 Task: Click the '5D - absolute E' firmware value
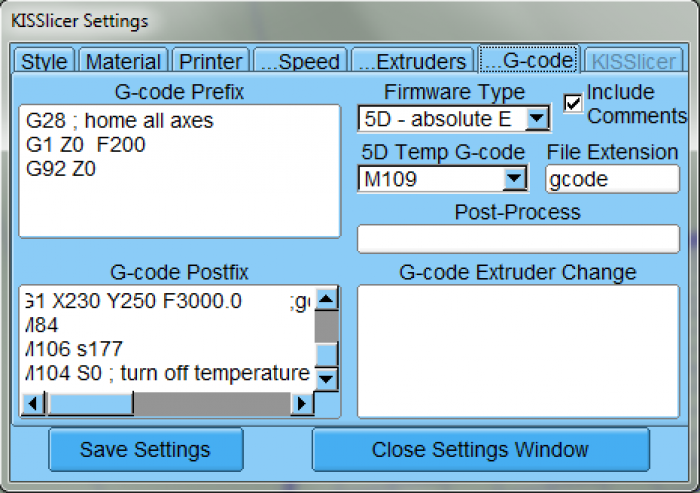click(x=438, y=119)
